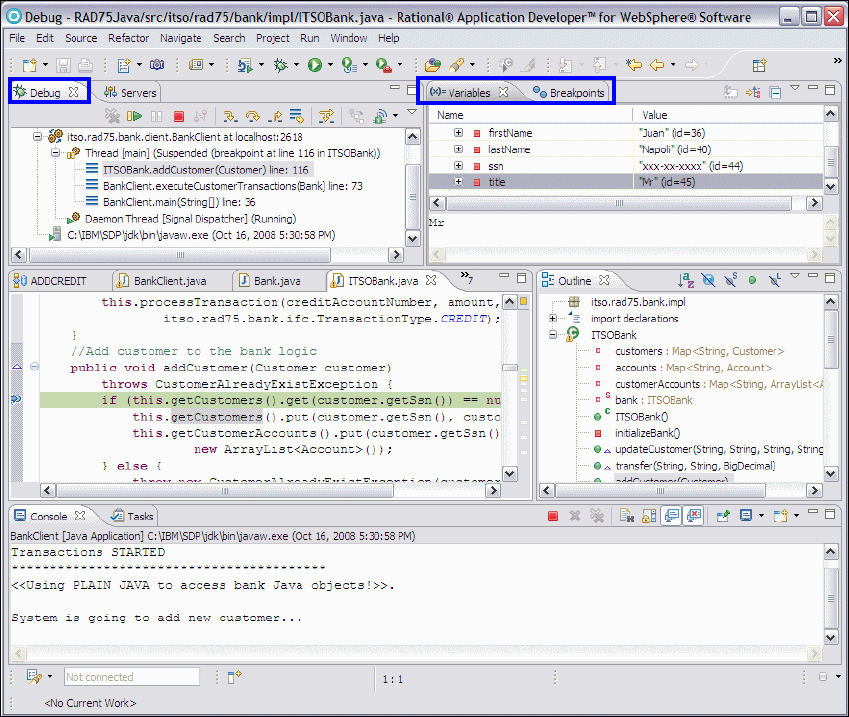Screen dimensions: 849x717
Task: Expand the firstName variable node
Action: [x=458, y=133]
